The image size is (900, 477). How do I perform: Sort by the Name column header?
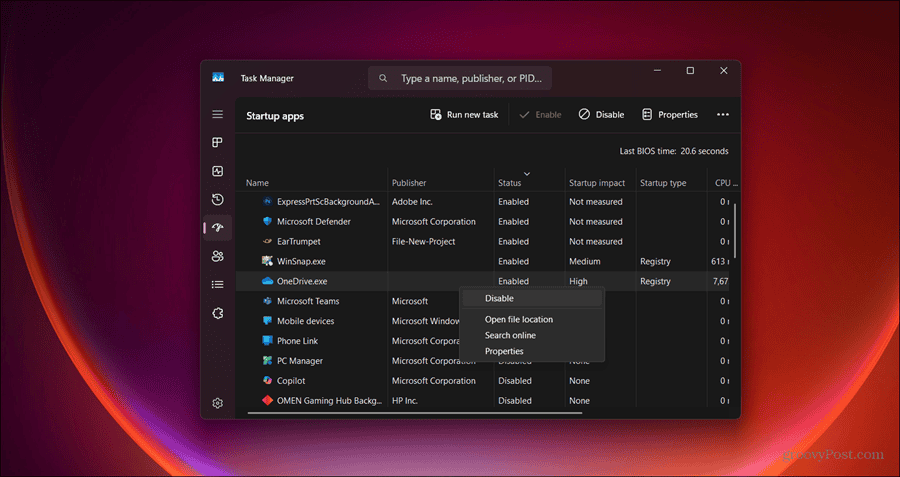[x=257, y=183]
